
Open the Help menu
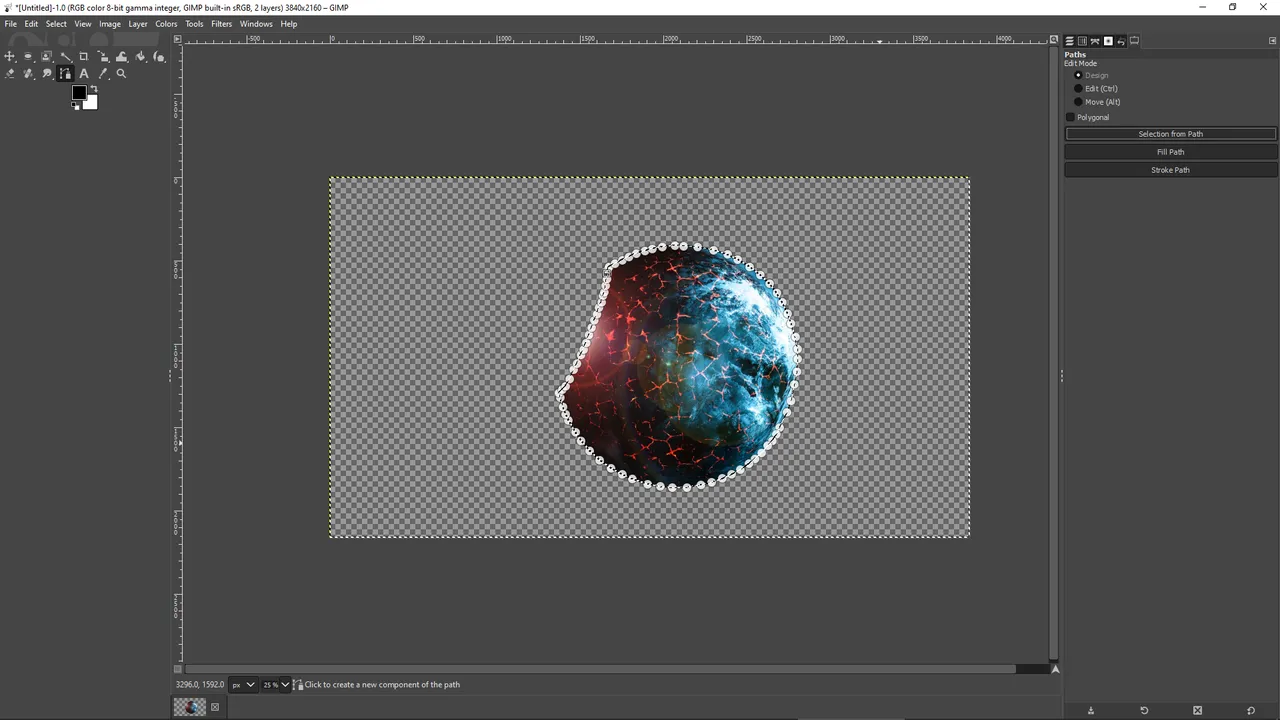[x=289, y=24]
